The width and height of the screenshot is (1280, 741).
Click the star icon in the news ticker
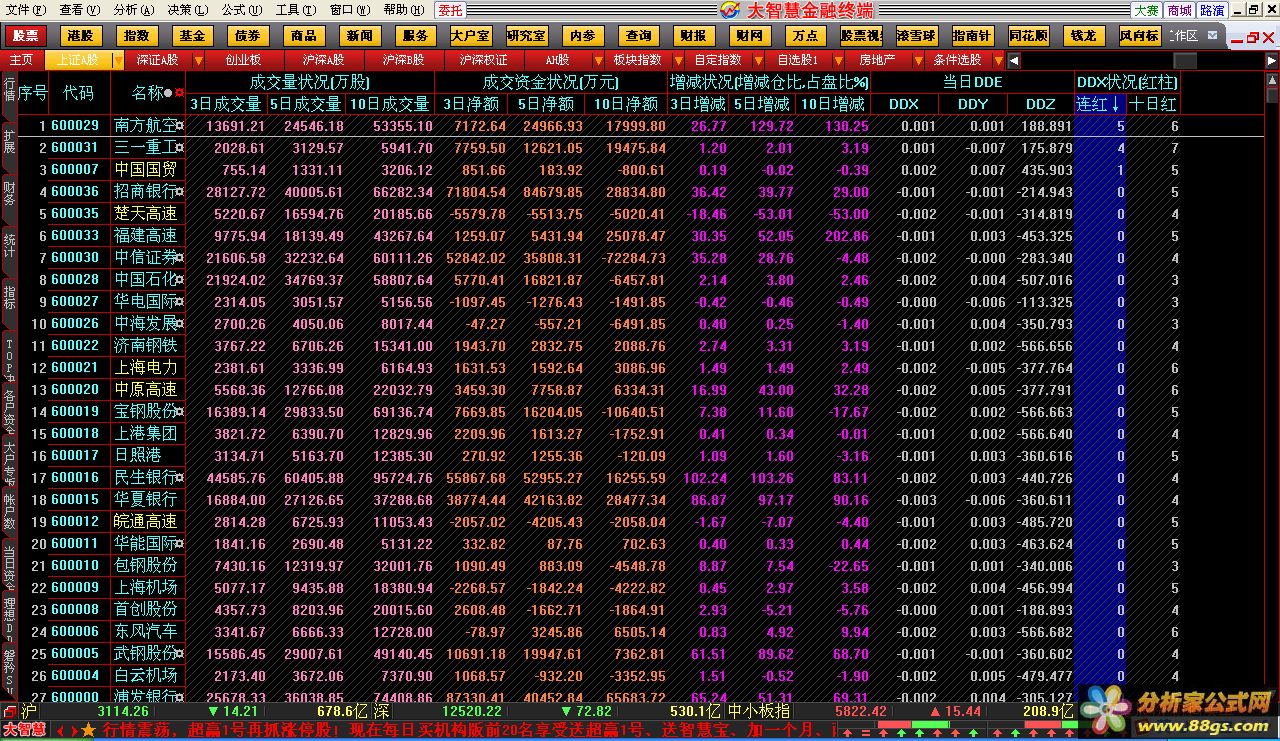[88, 730]
